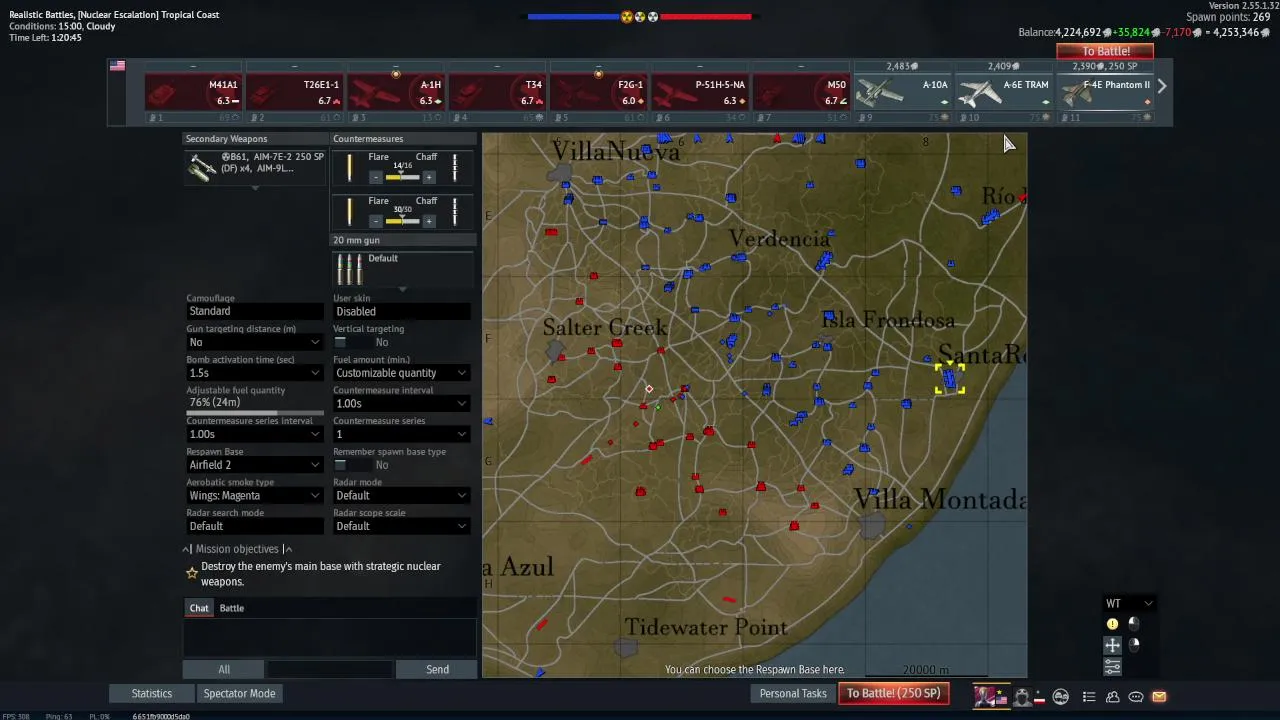Open the 20 mm gun Default belt selector
Screen dimensions: 1280x720
[x=404, y=268]
